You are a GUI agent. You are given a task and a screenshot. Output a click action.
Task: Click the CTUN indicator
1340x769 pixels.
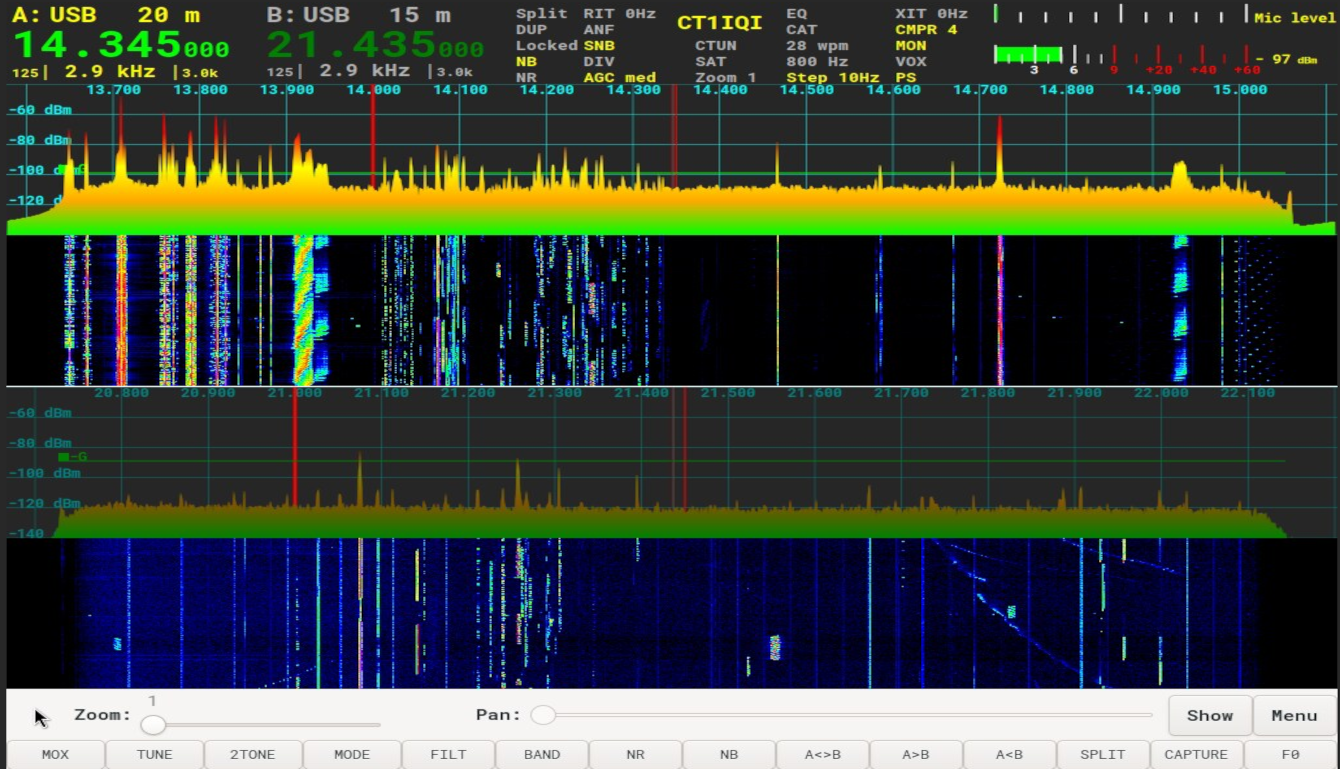(716, 45)
